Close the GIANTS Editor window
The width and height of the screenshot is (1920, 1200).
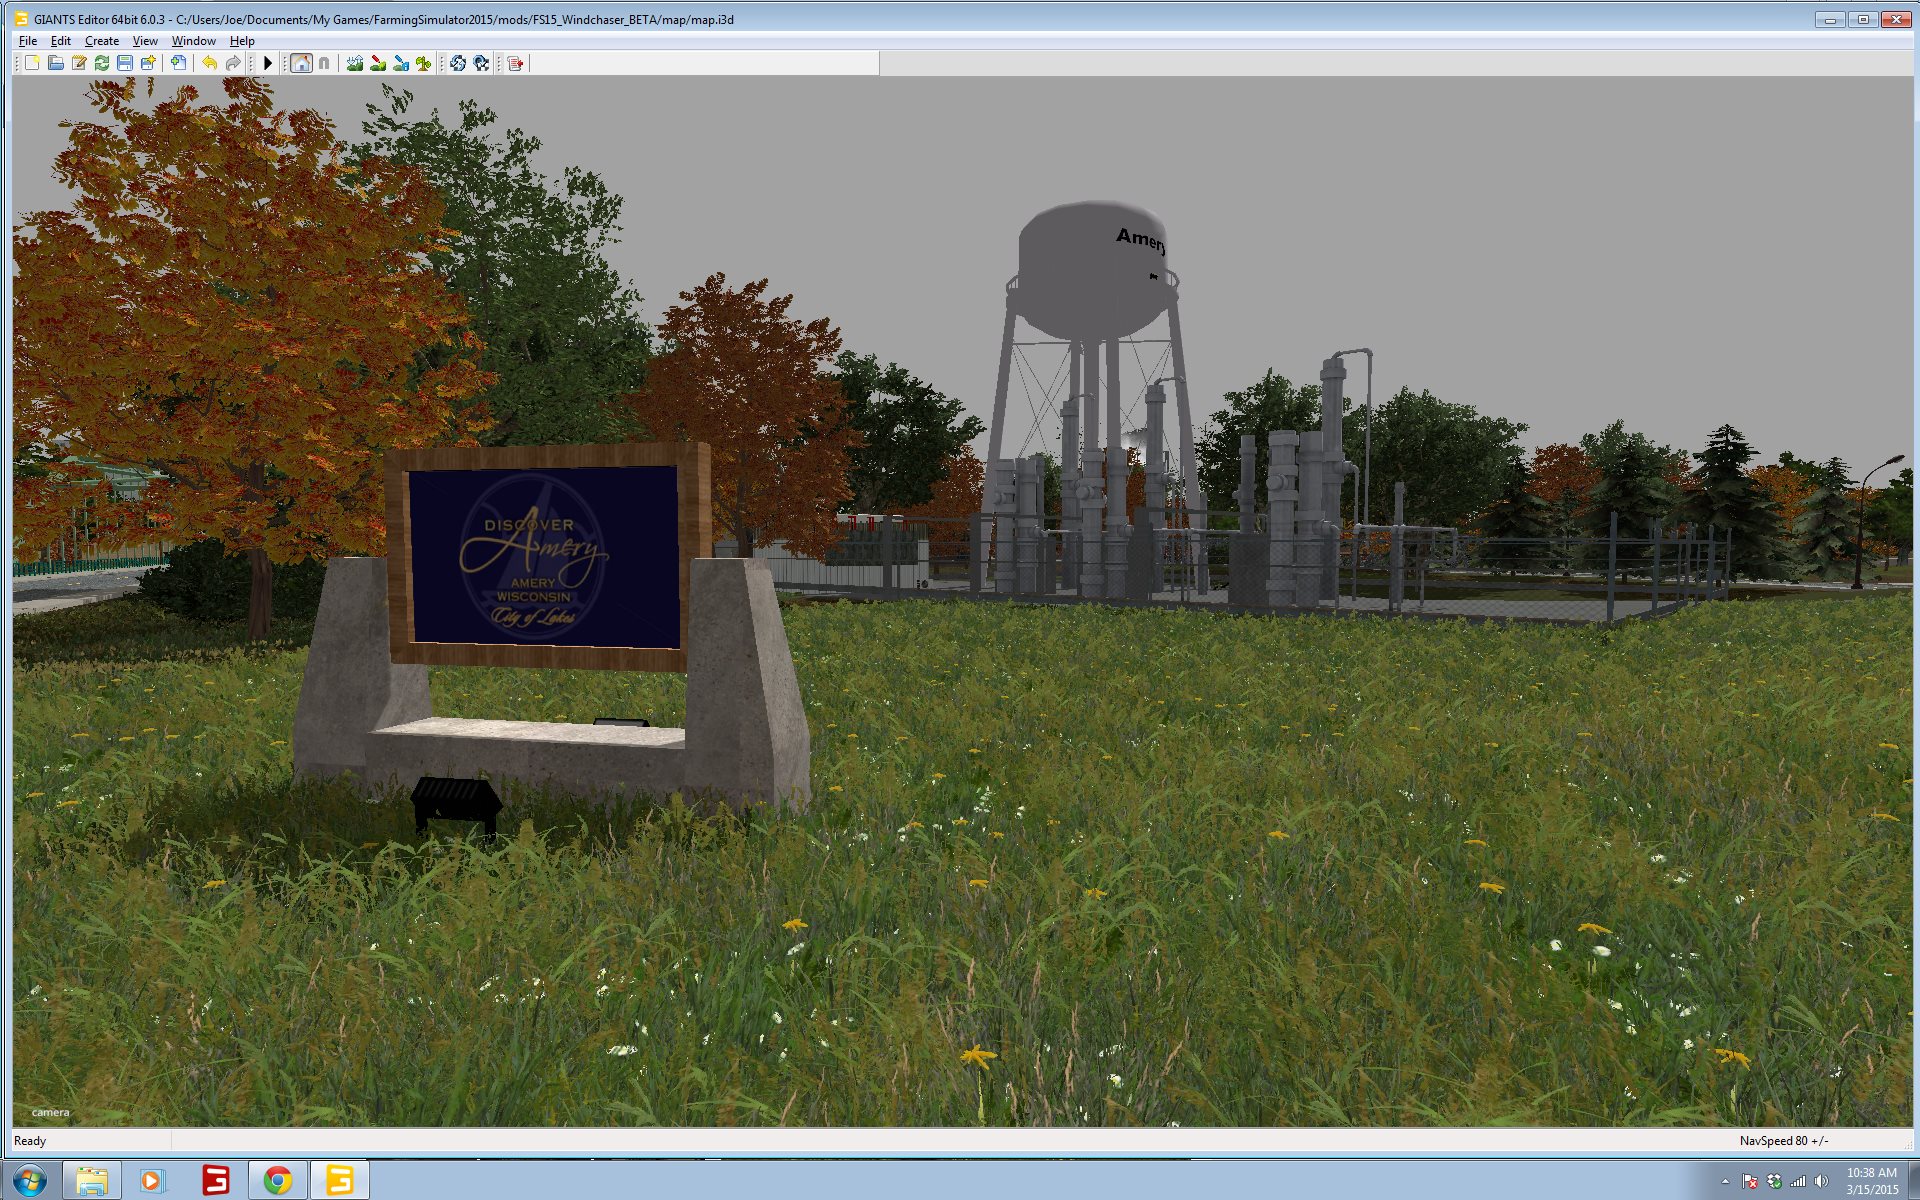click(1896, 19)
